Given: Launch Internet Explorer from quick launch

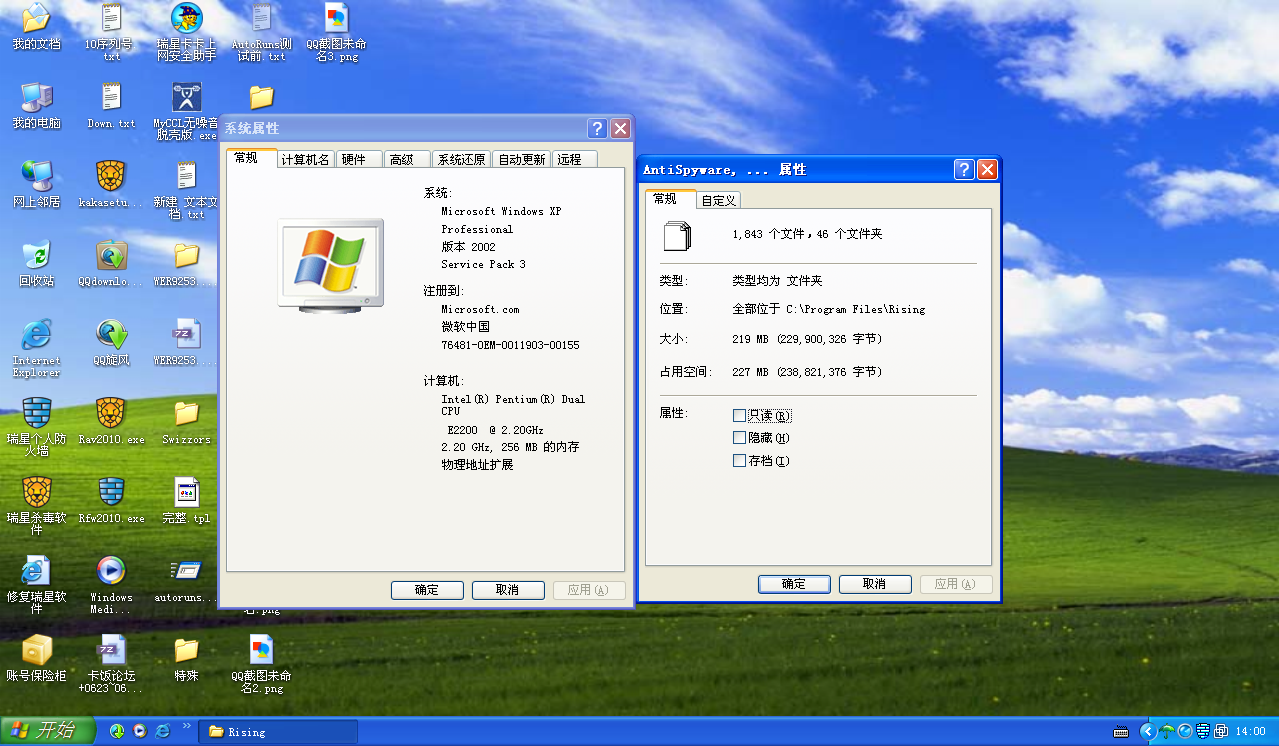Looking at the screenshot, I should pyautogui.click(x=163, y=732).
